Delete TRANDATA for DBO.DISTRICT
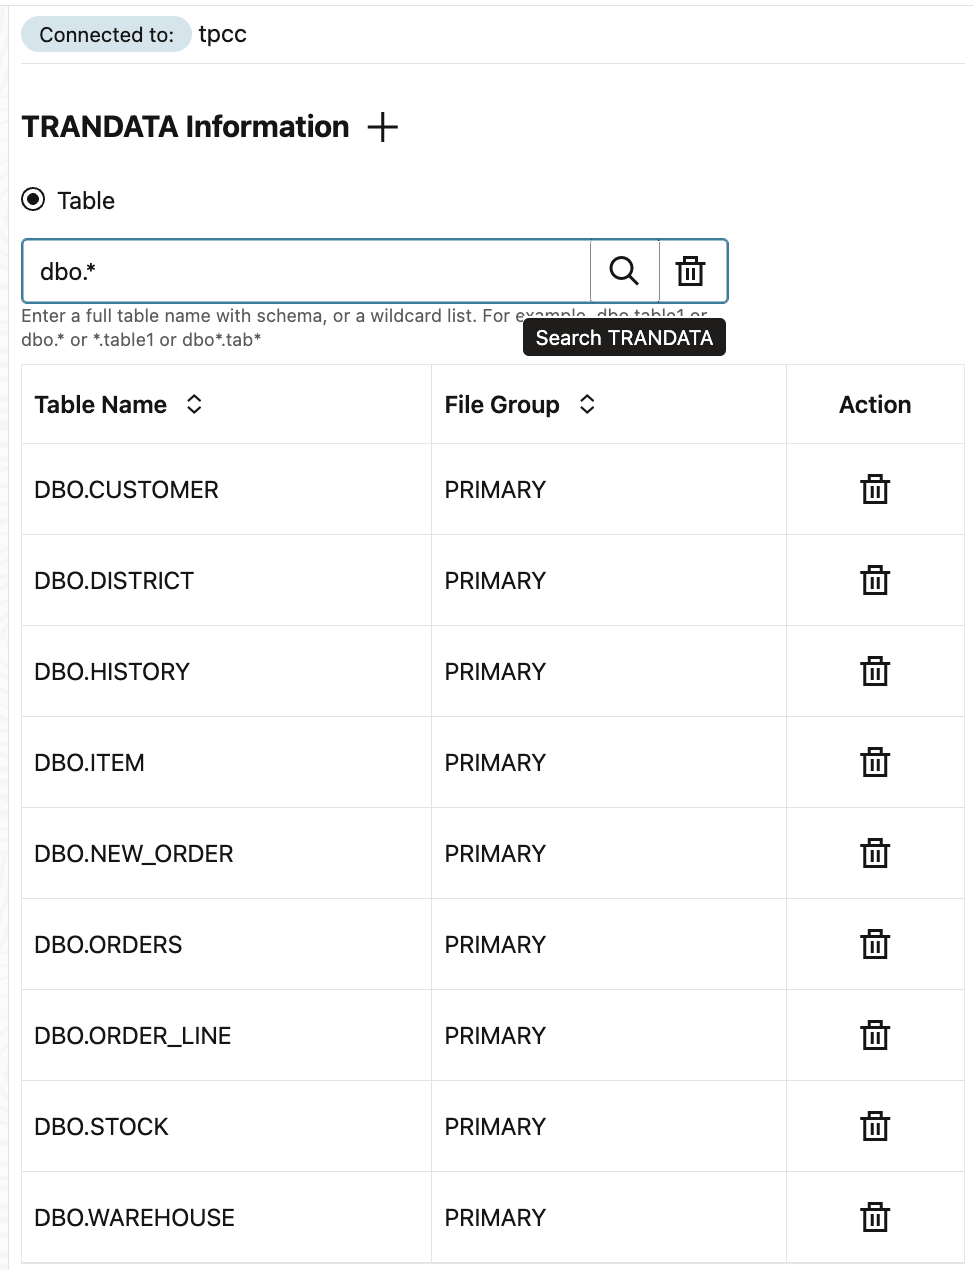 (x=875, y=581)
